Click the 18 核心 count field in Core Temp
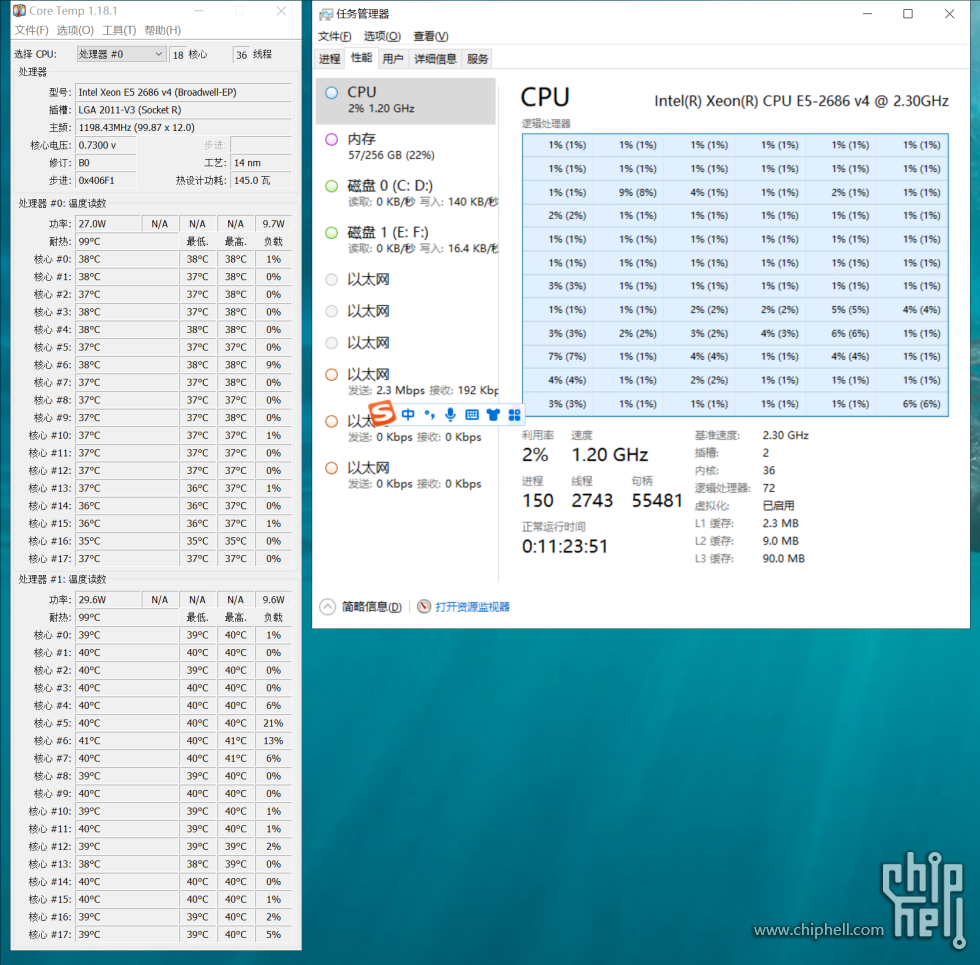The height and width of the screenshot is (965, 980). point(178,55)
